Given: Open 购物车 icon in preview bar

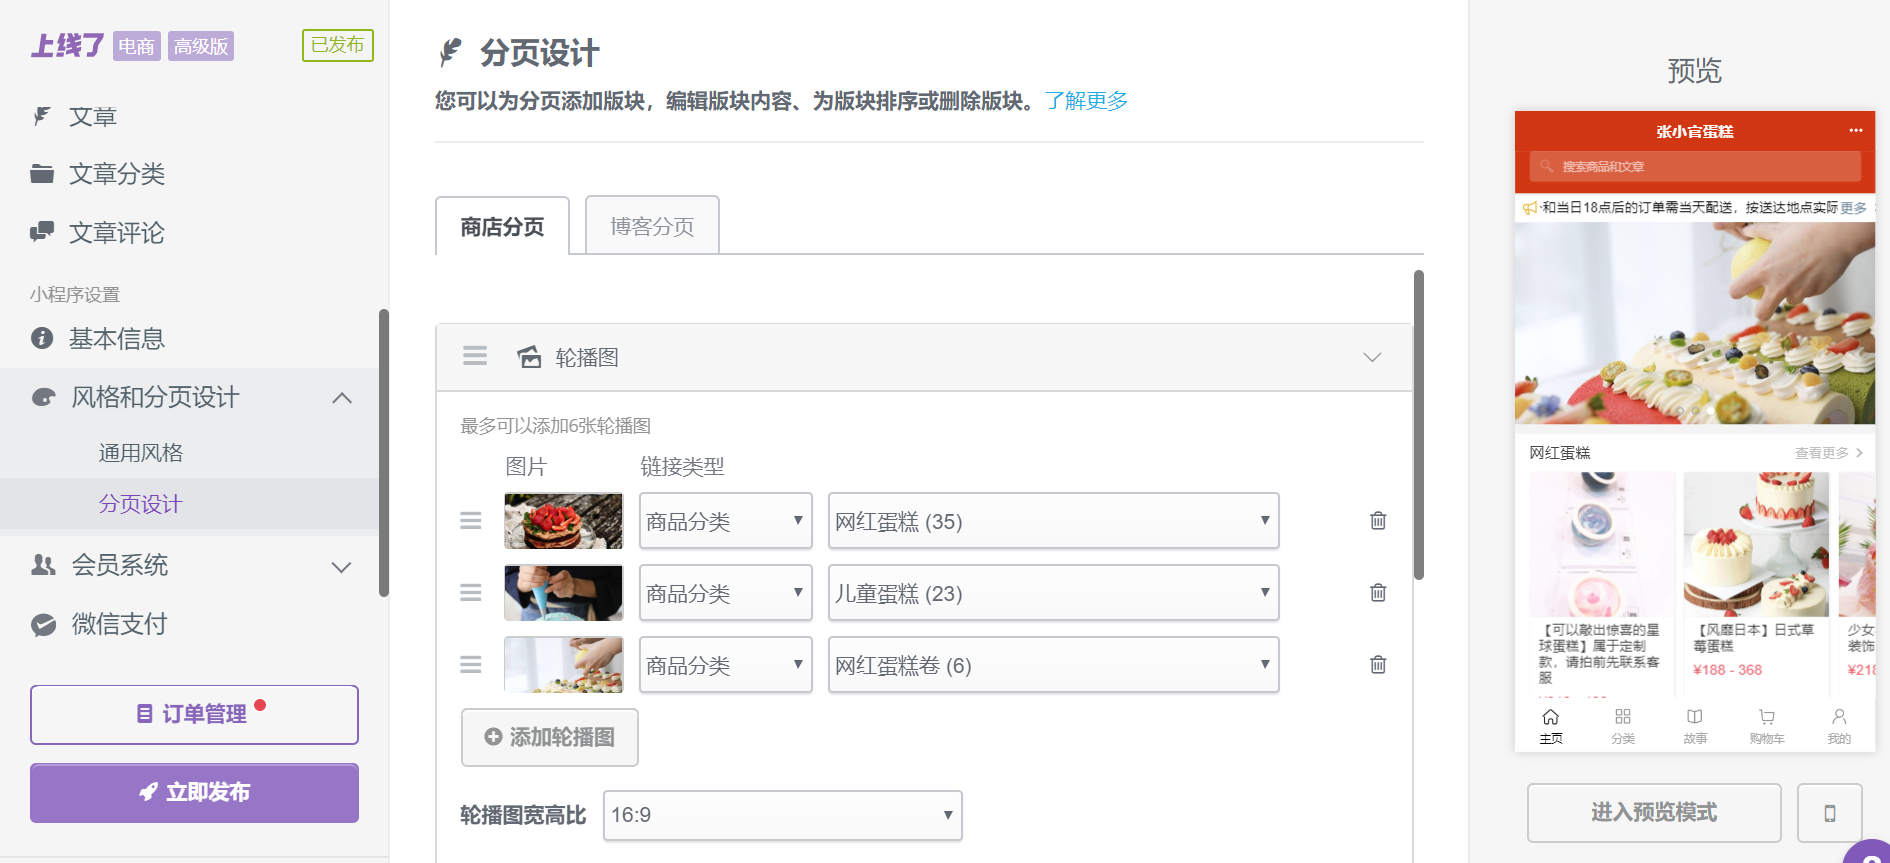Looking at the screenshot, I should 1767,727.
